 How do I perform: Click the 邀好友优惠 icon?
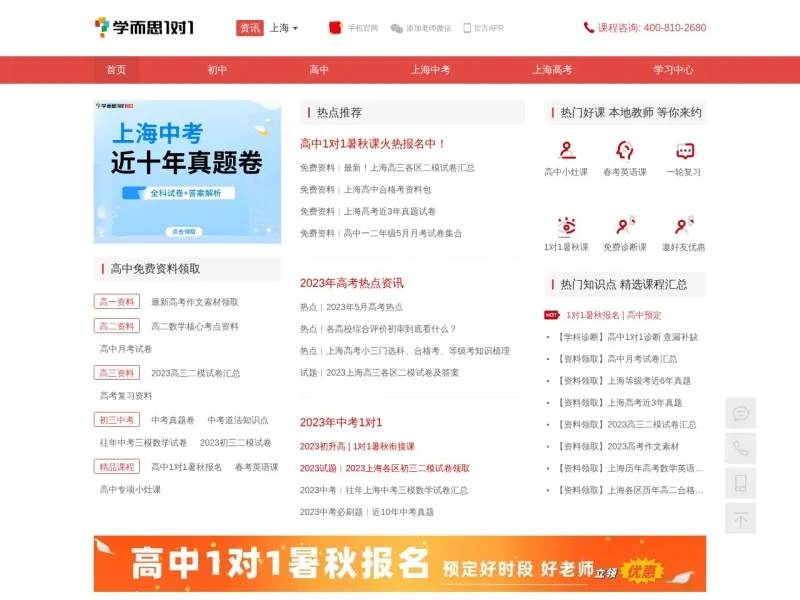point(684,226)
